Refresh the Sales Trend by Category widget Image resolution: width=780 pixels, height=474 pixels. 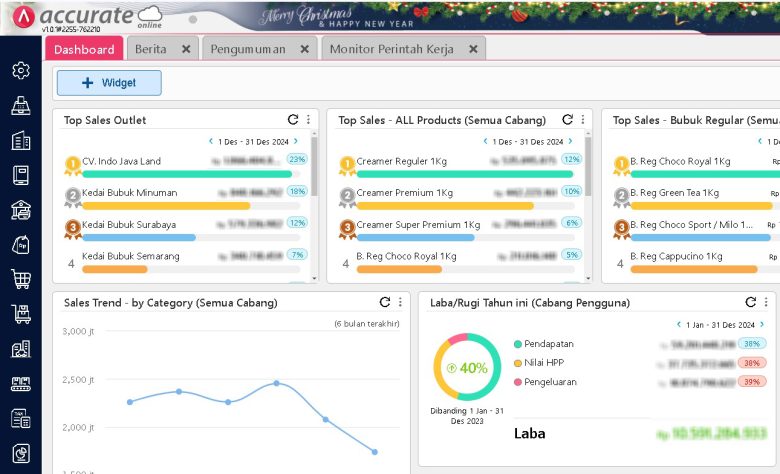point(385,302)
